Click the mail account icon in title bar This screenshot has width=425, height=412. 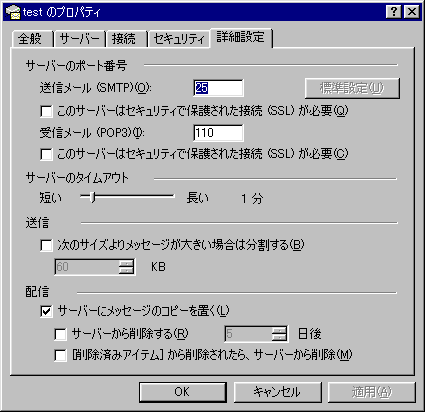click(13, 12)
